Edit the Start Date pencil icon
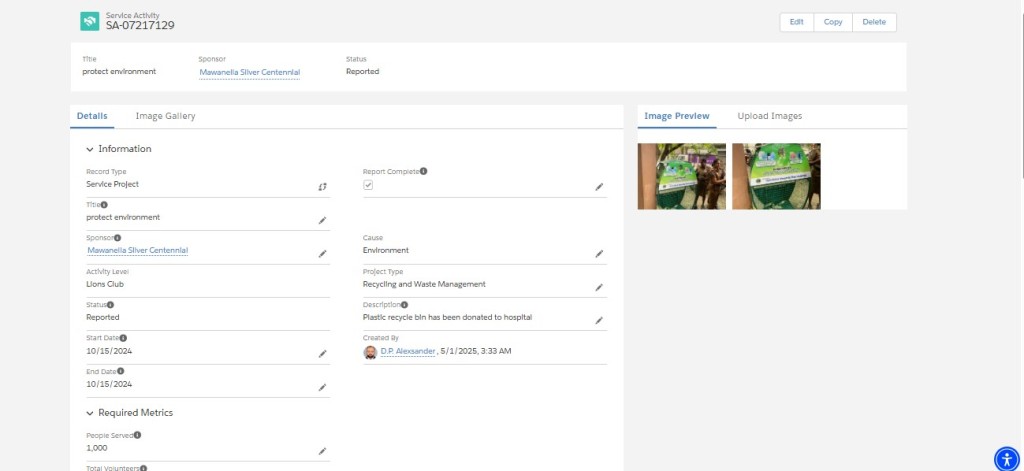 pyautogui.click(x=322, y=353)
